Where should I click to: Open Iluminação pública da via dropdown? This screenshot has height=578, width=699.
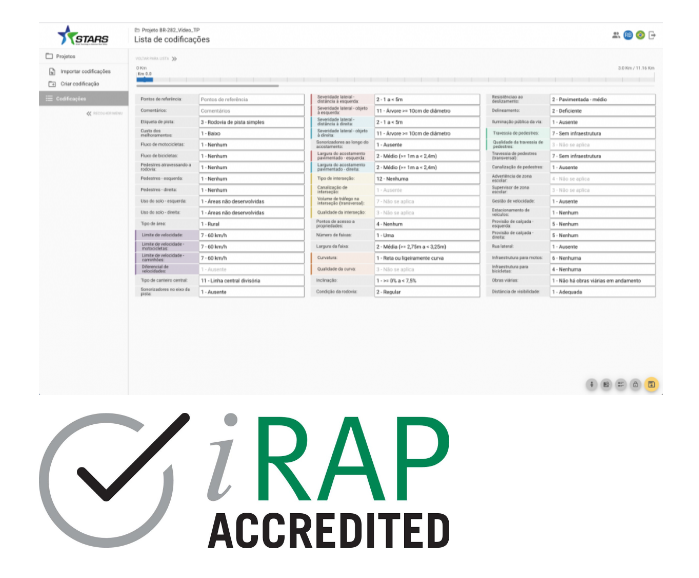coord(603,122)
